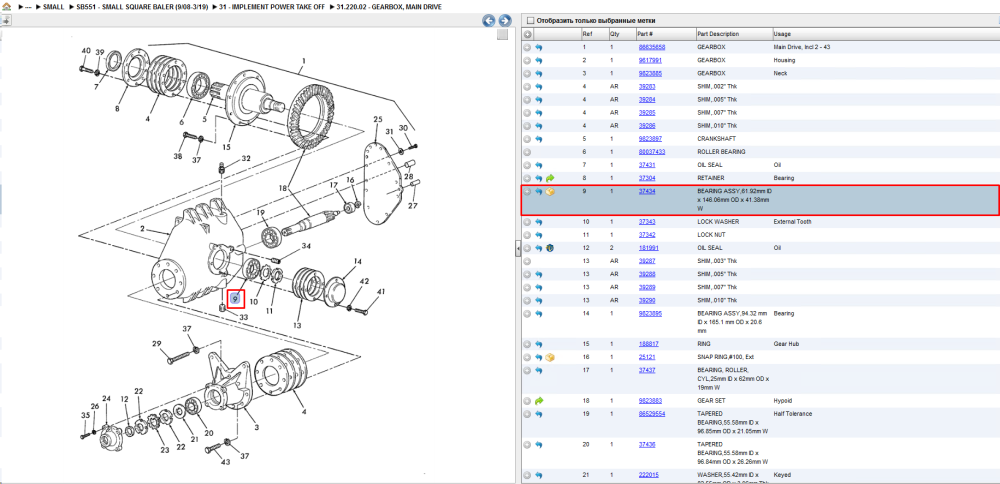This screenshot has width=1000, height=484.
Task: Click the Usage column header
Action: coord(782,34)
